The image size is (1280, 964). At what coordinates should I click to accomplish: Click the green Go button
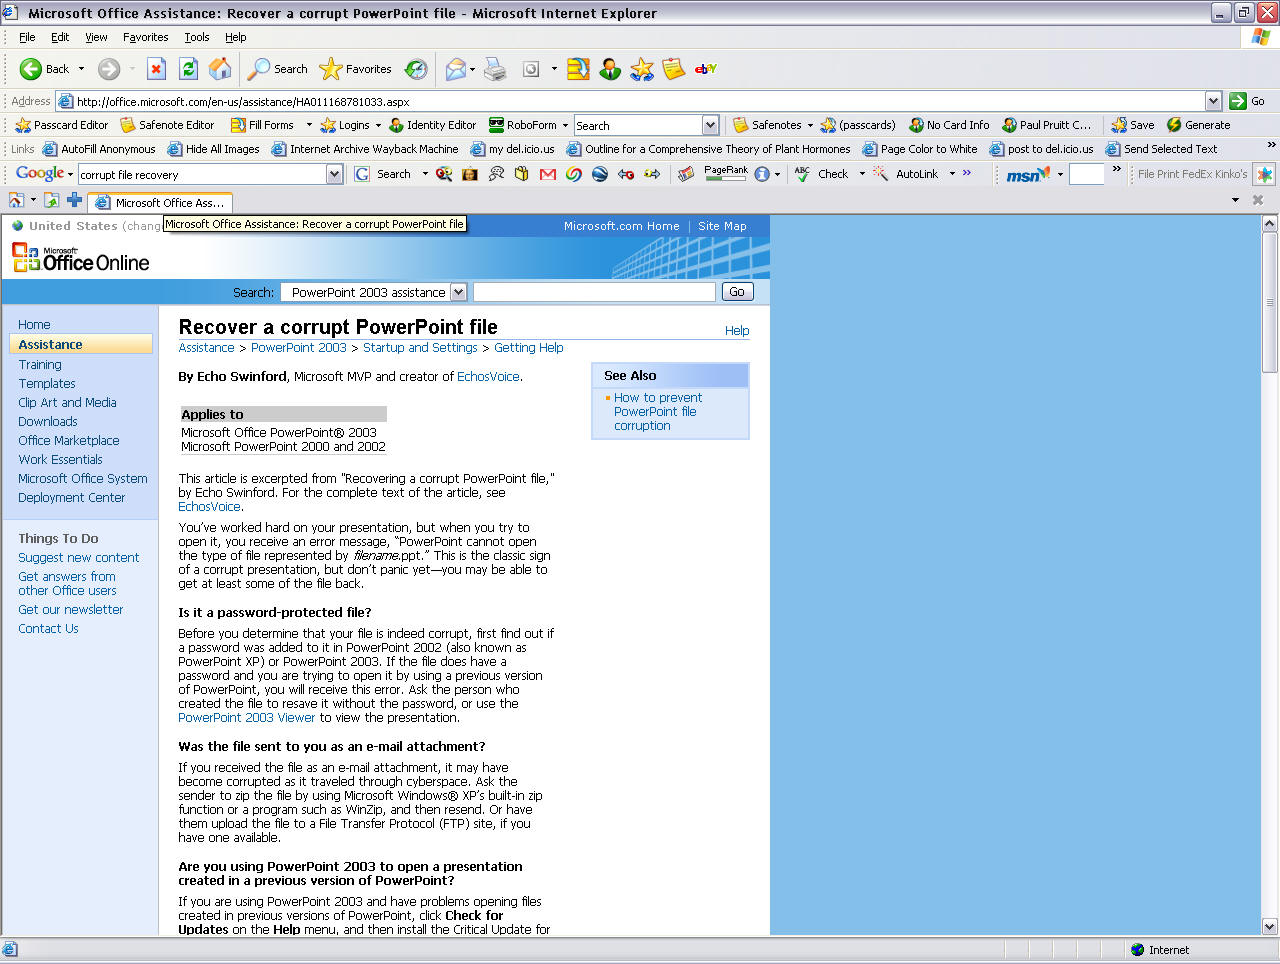(x=1247, y=101)
